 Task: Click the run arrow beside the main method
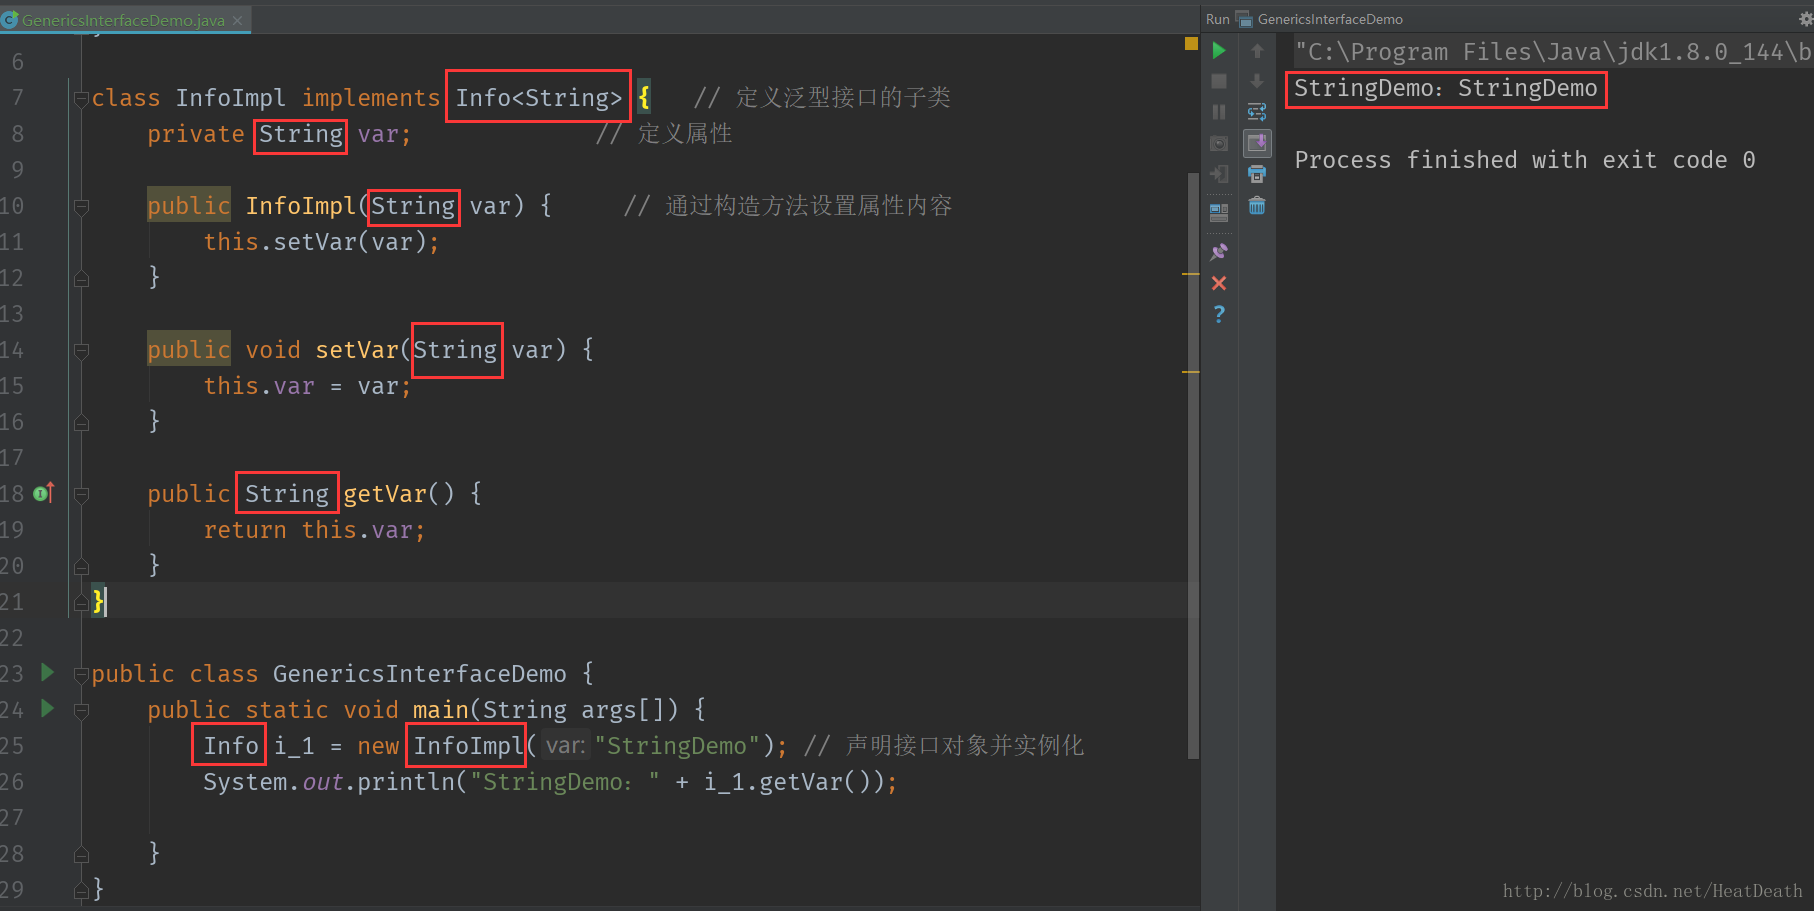click(x=47, y=708)
